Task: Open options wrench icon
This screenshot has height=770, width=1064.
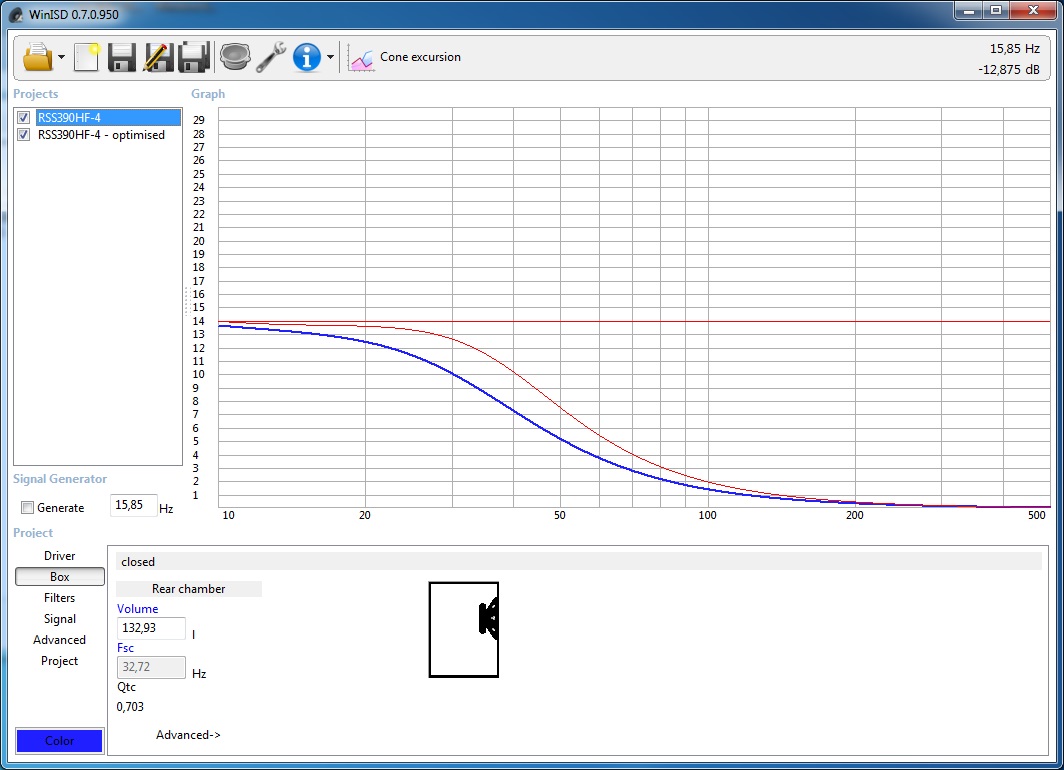Action: click(x=271, y=57)
